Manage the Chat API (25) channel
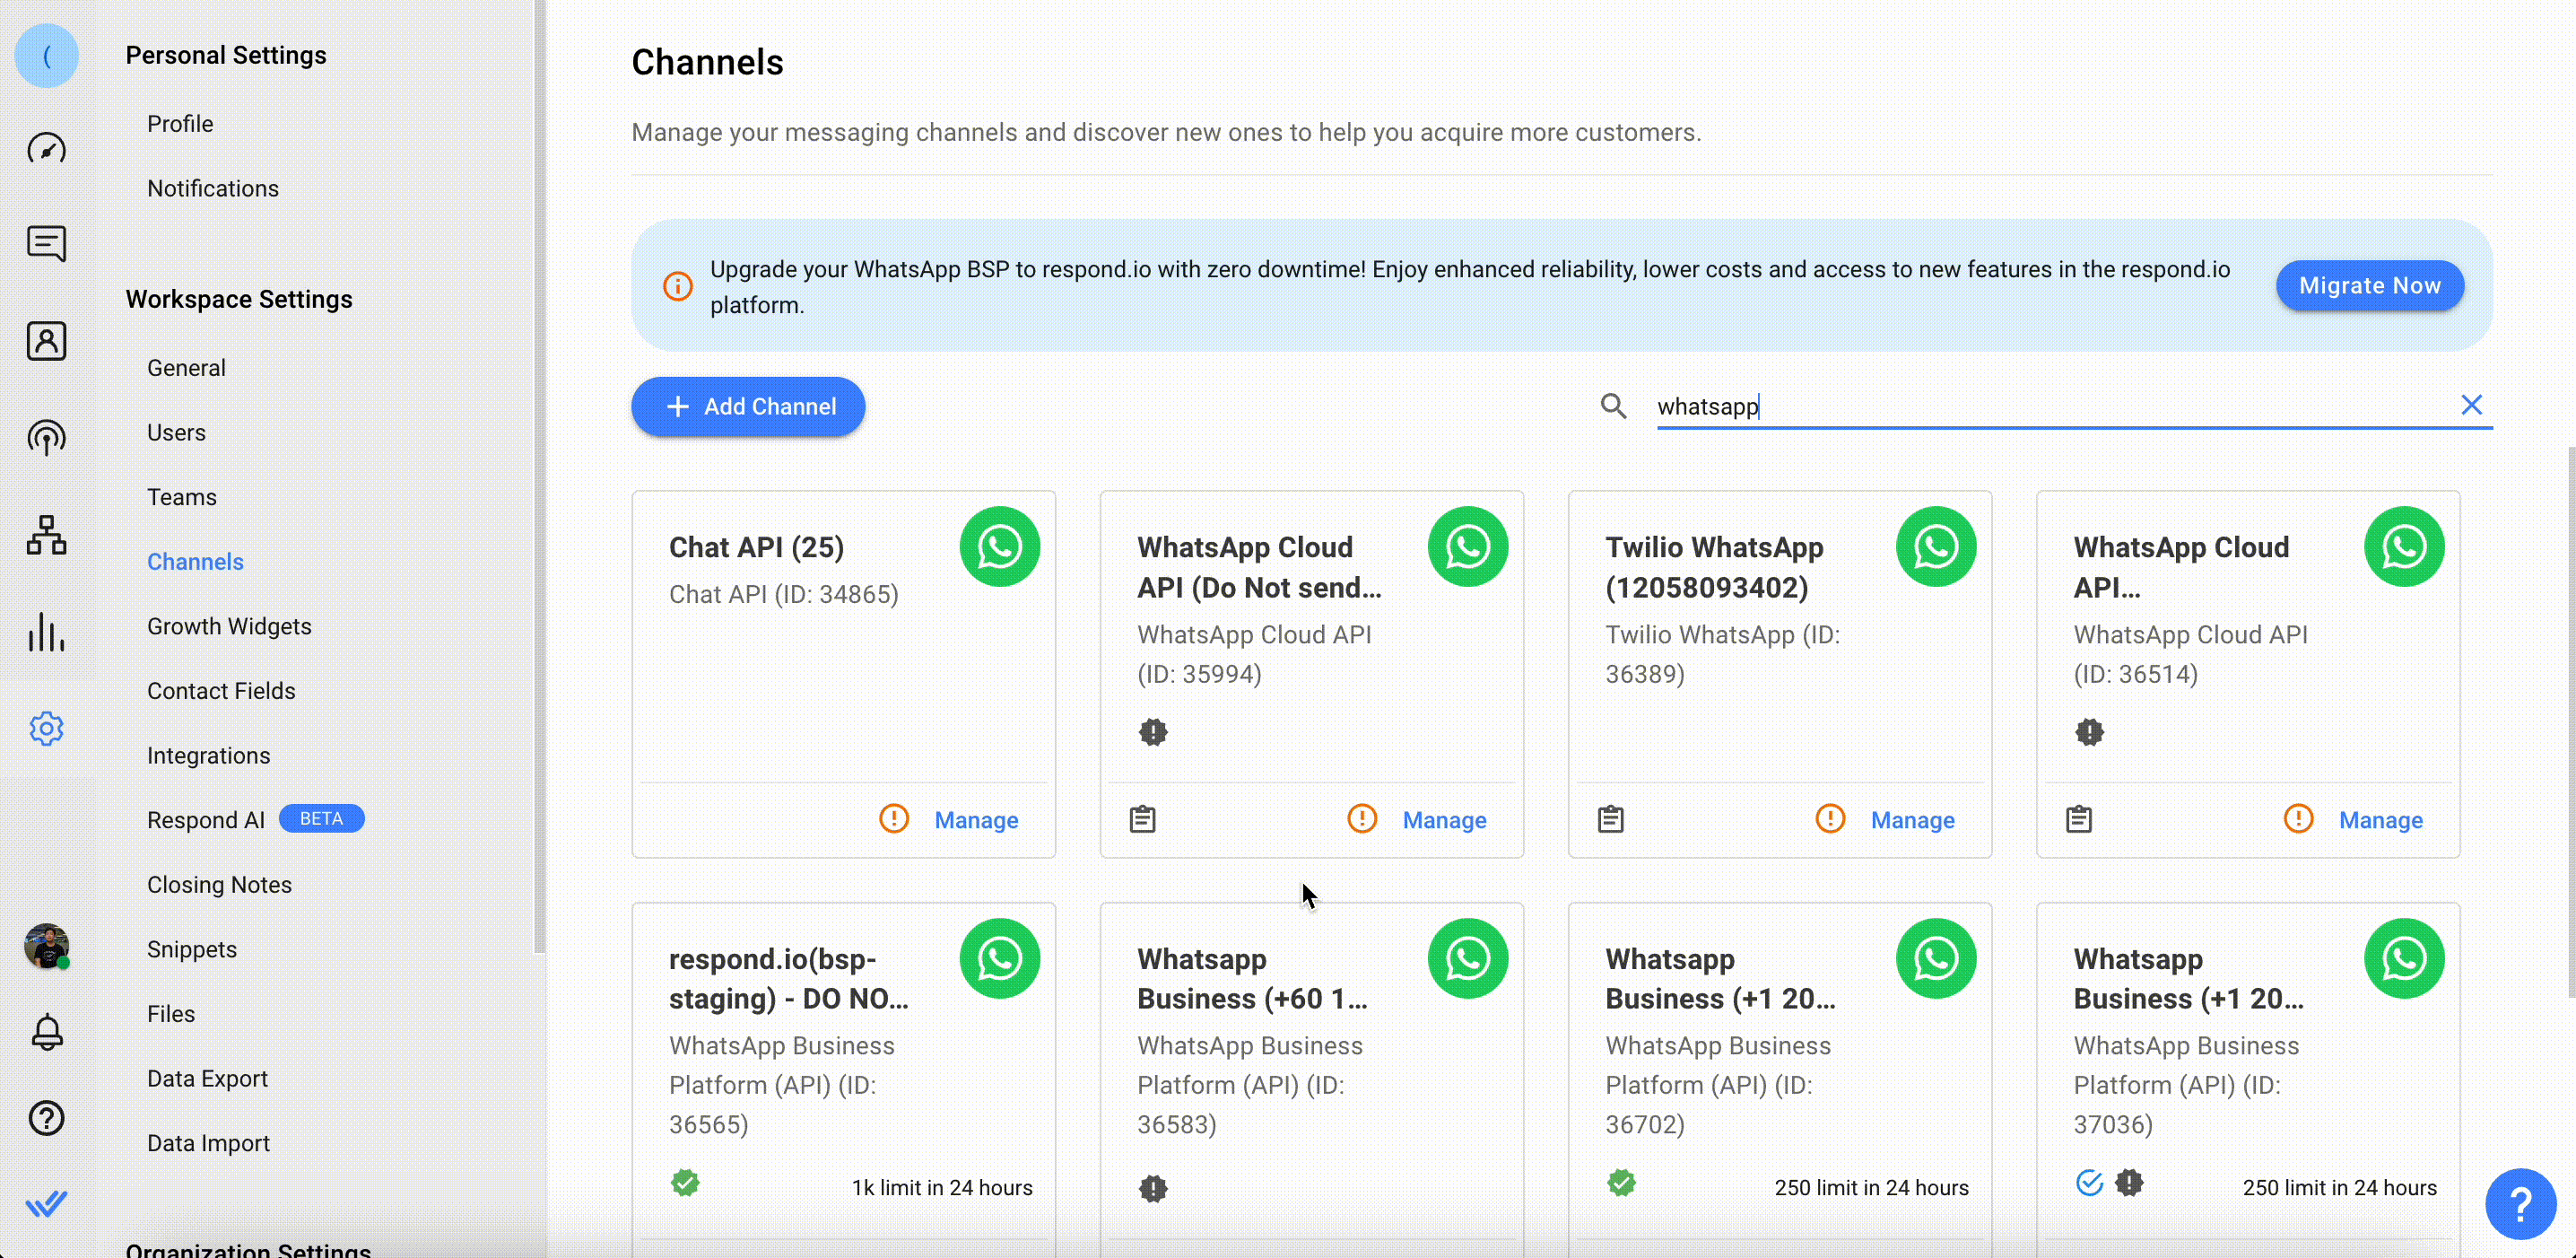 (x=976, y=820)
